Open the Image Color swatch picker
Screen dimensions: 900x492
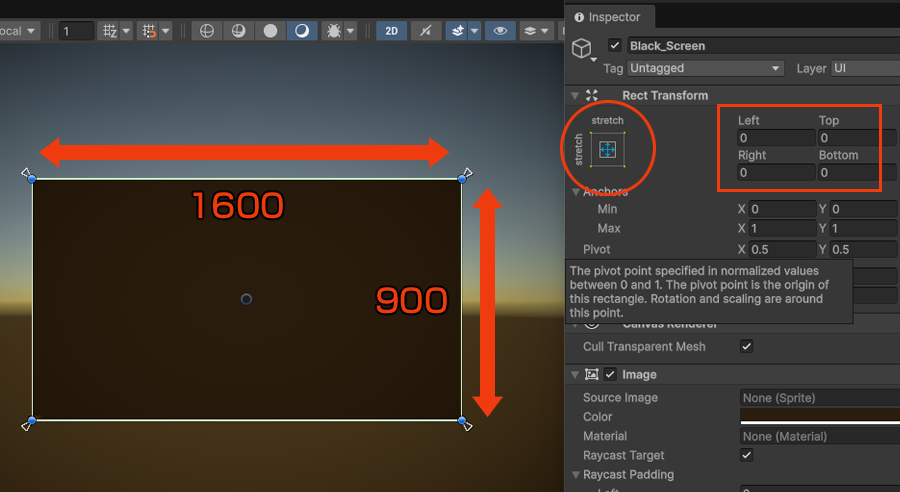coord(820,415)
